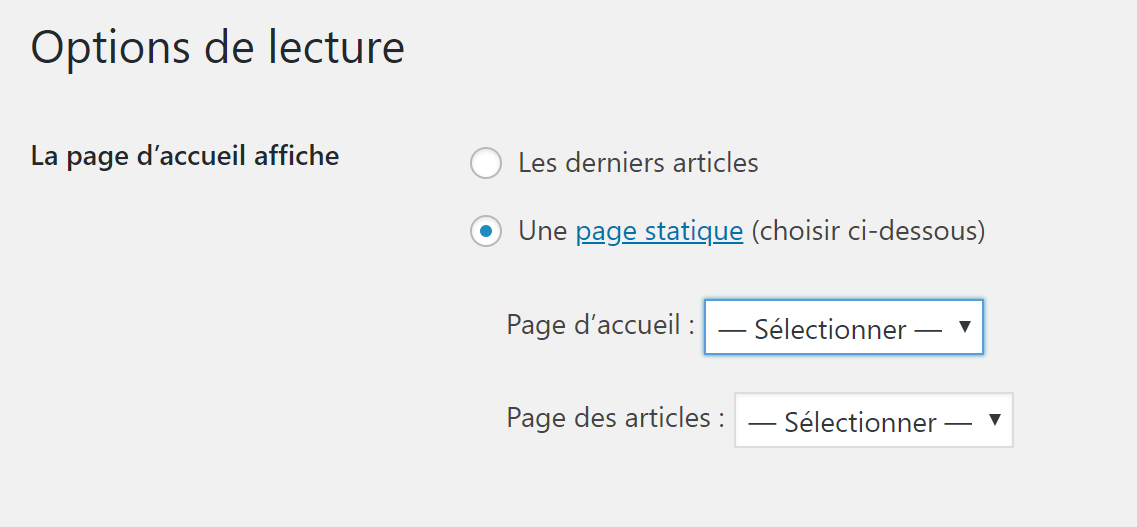This screenshot has width=1137, height=527.
Task: Click the blue dot inside the selected radio
Action: pos(486,231)
